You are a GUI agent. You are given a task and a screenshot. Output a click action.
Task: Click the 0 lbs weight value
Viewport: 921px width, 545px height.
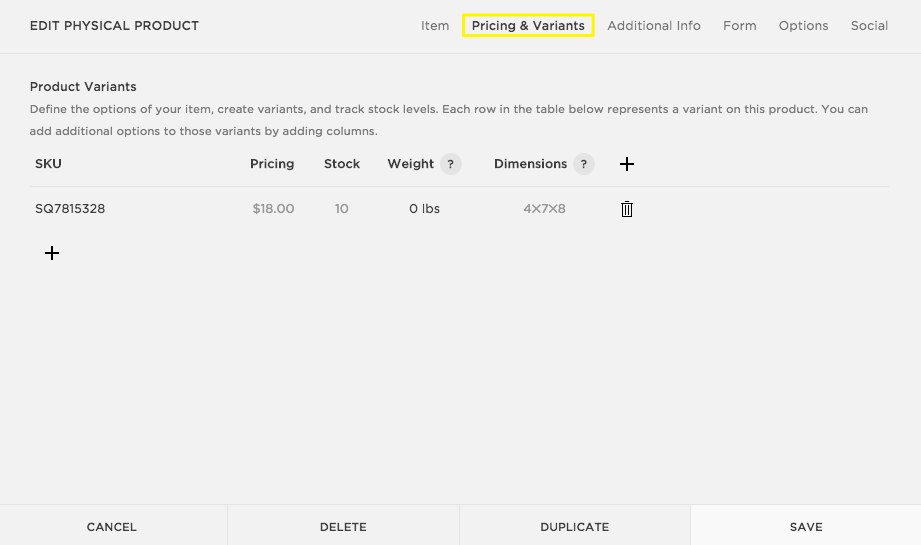pos(424,209)
